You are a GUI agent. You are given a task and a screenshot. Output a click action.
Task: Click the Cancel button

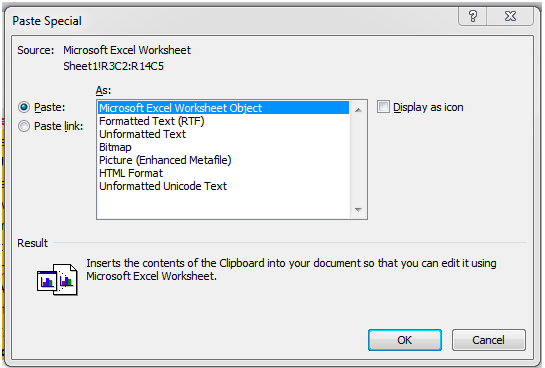[x=489, y=340]
